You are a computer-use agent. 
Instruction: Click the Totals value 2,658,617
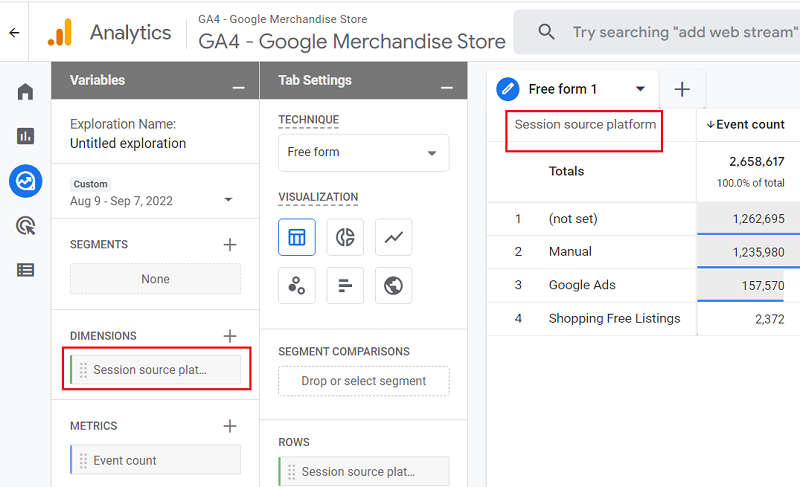point(757,162)
